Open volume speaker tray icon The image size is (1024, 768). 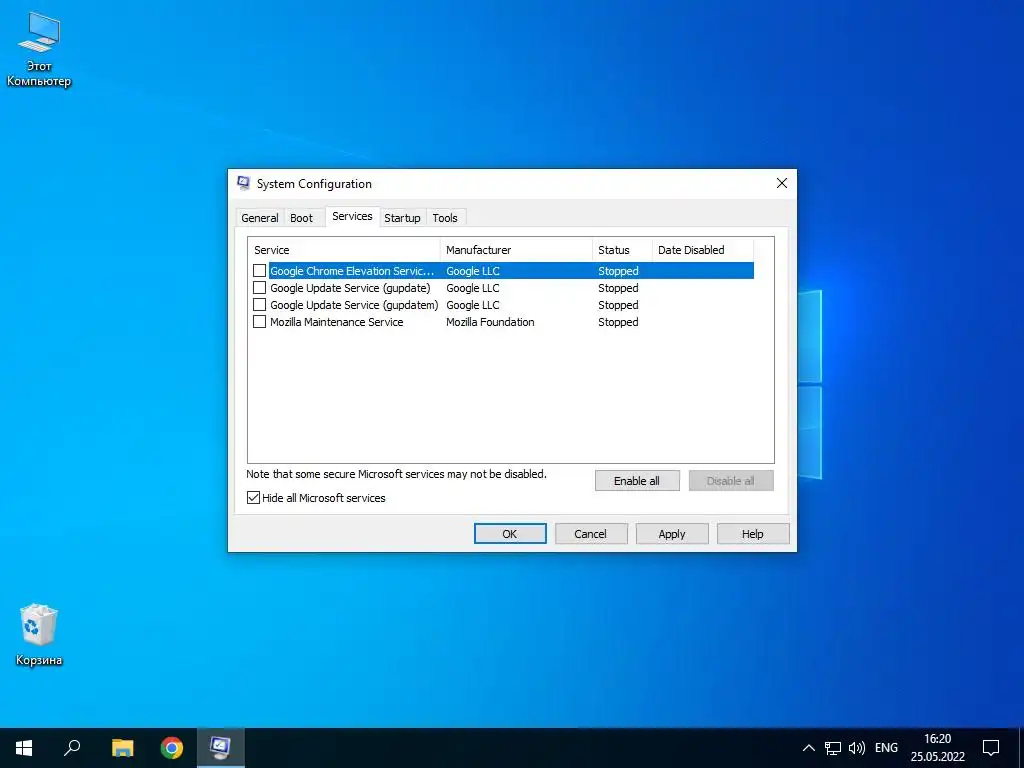[857, 748]
